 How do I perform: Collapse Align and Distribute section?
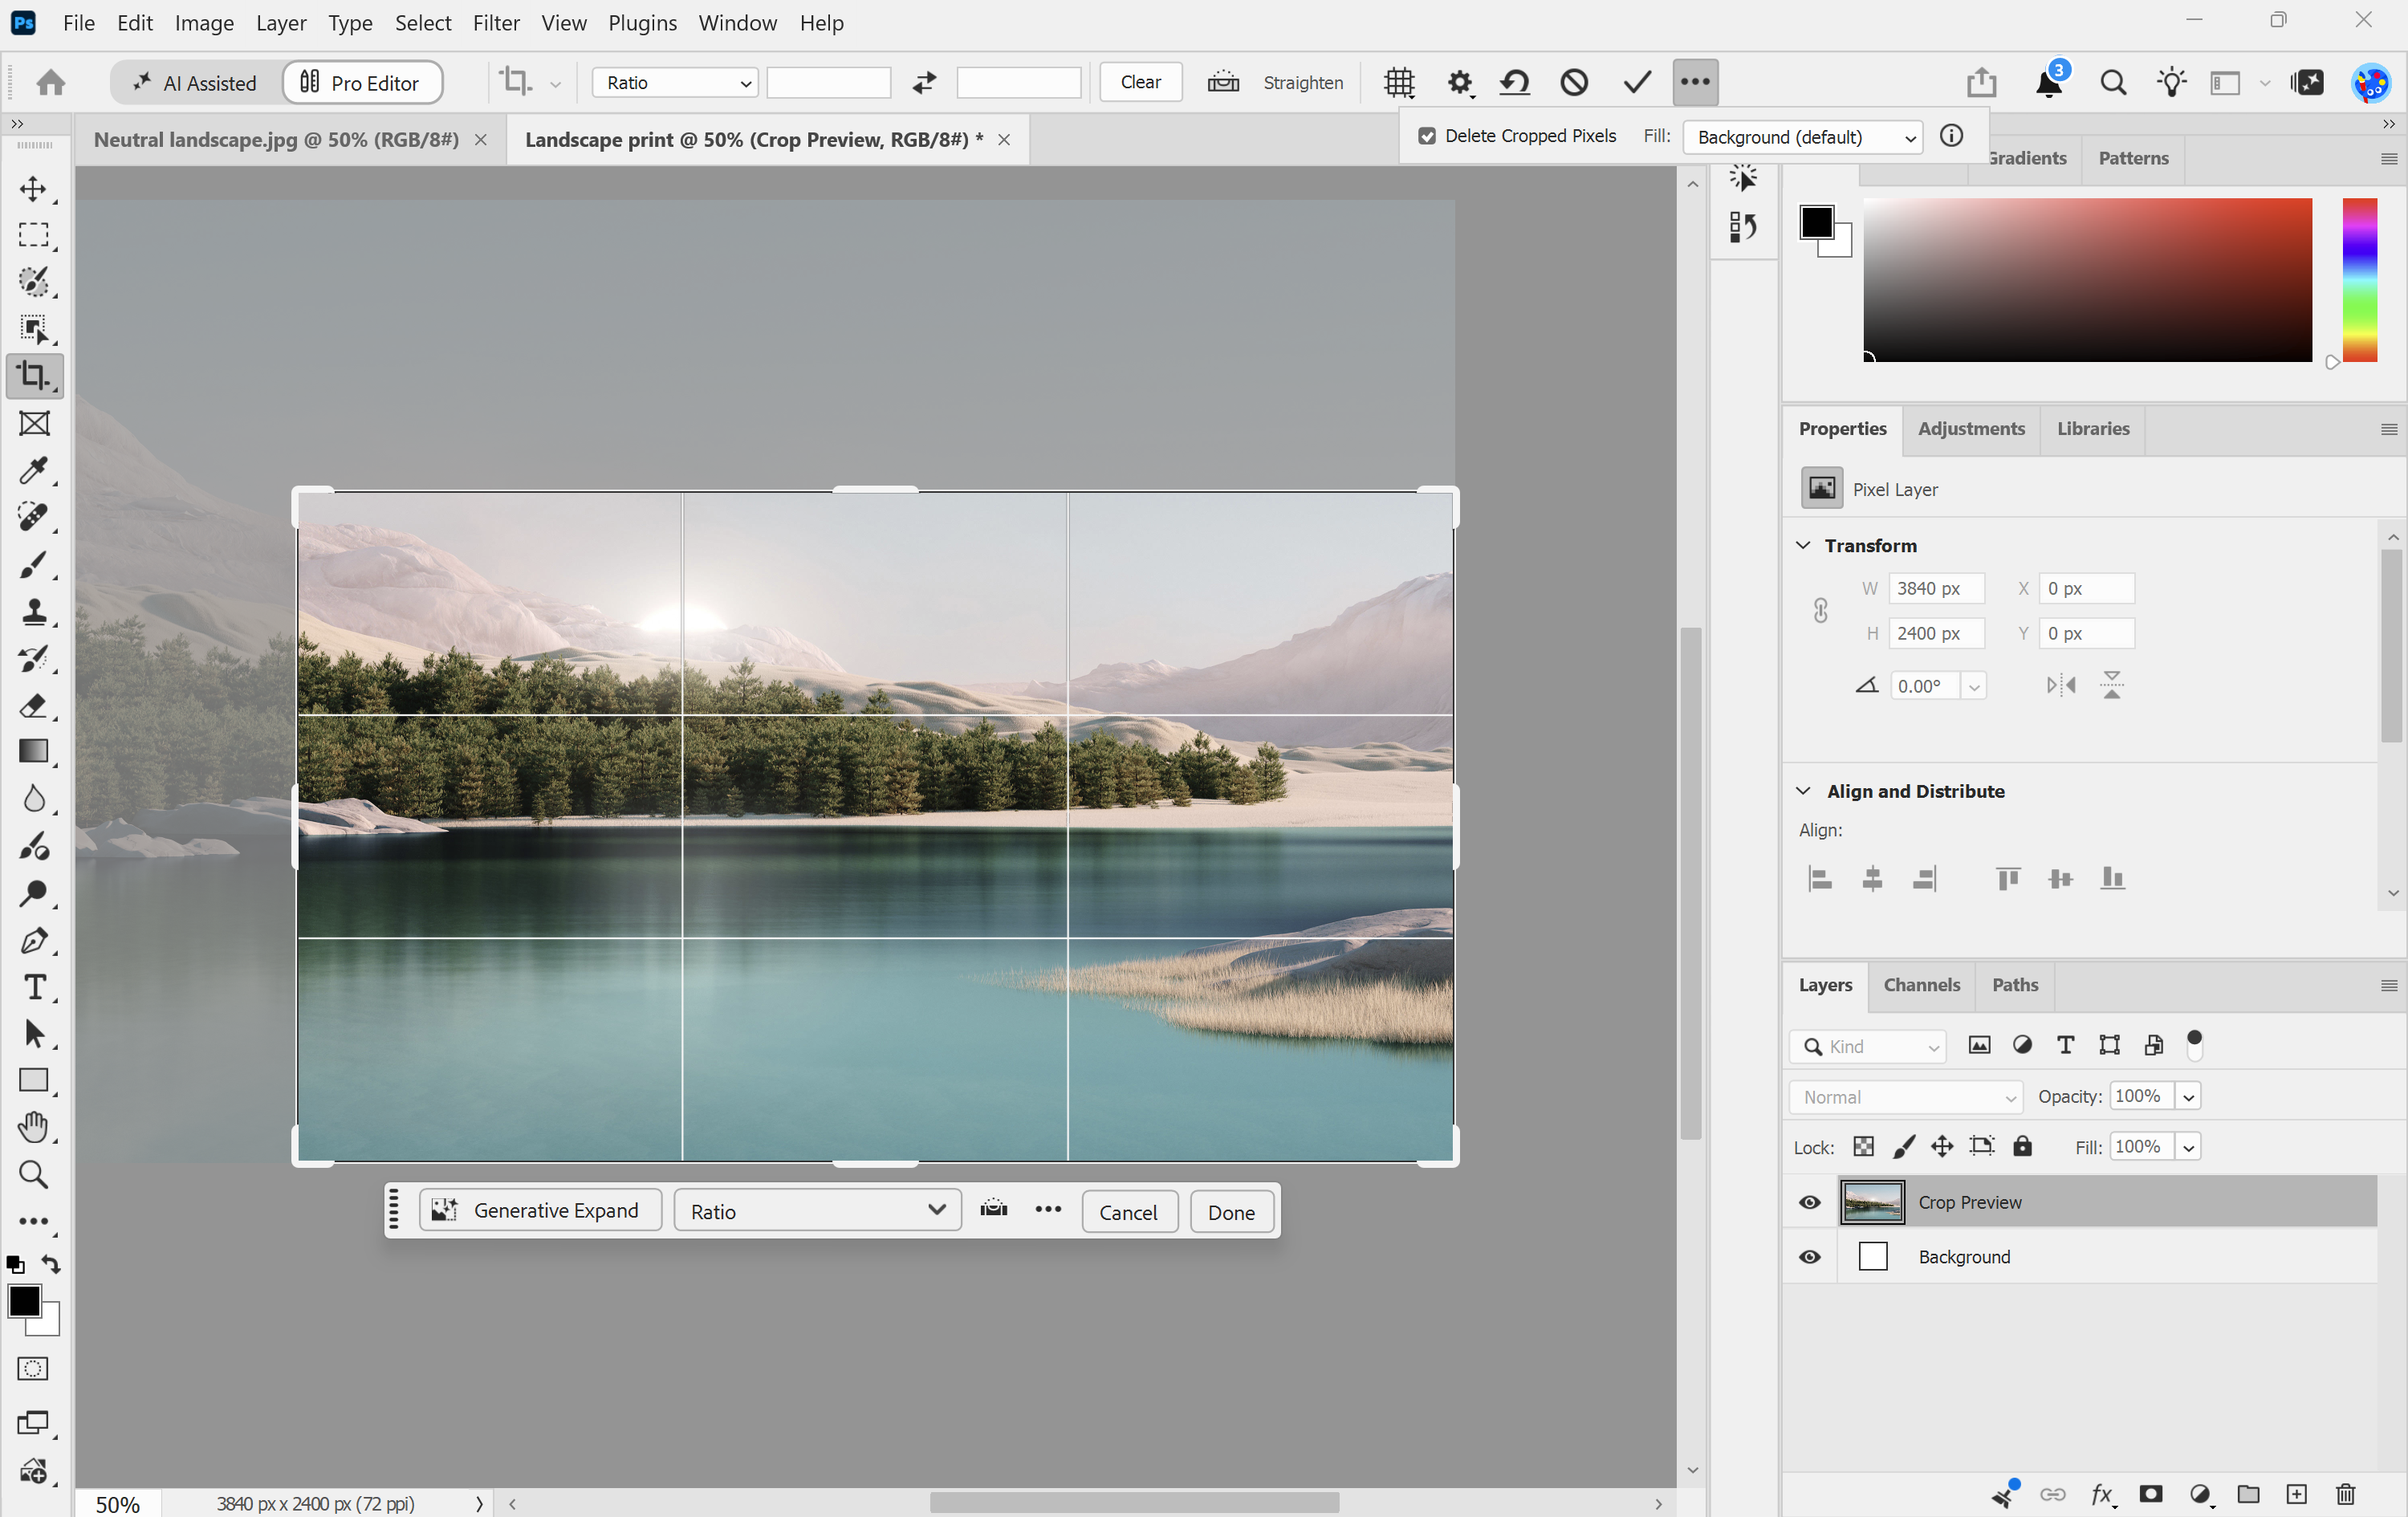click(1803, 791)
